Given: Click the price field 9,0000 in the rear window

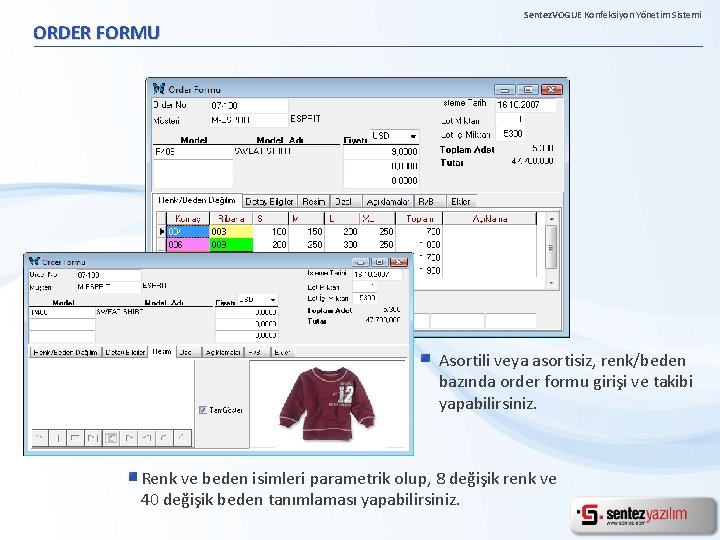Looking at the screenshot, I should pos(381,152).
